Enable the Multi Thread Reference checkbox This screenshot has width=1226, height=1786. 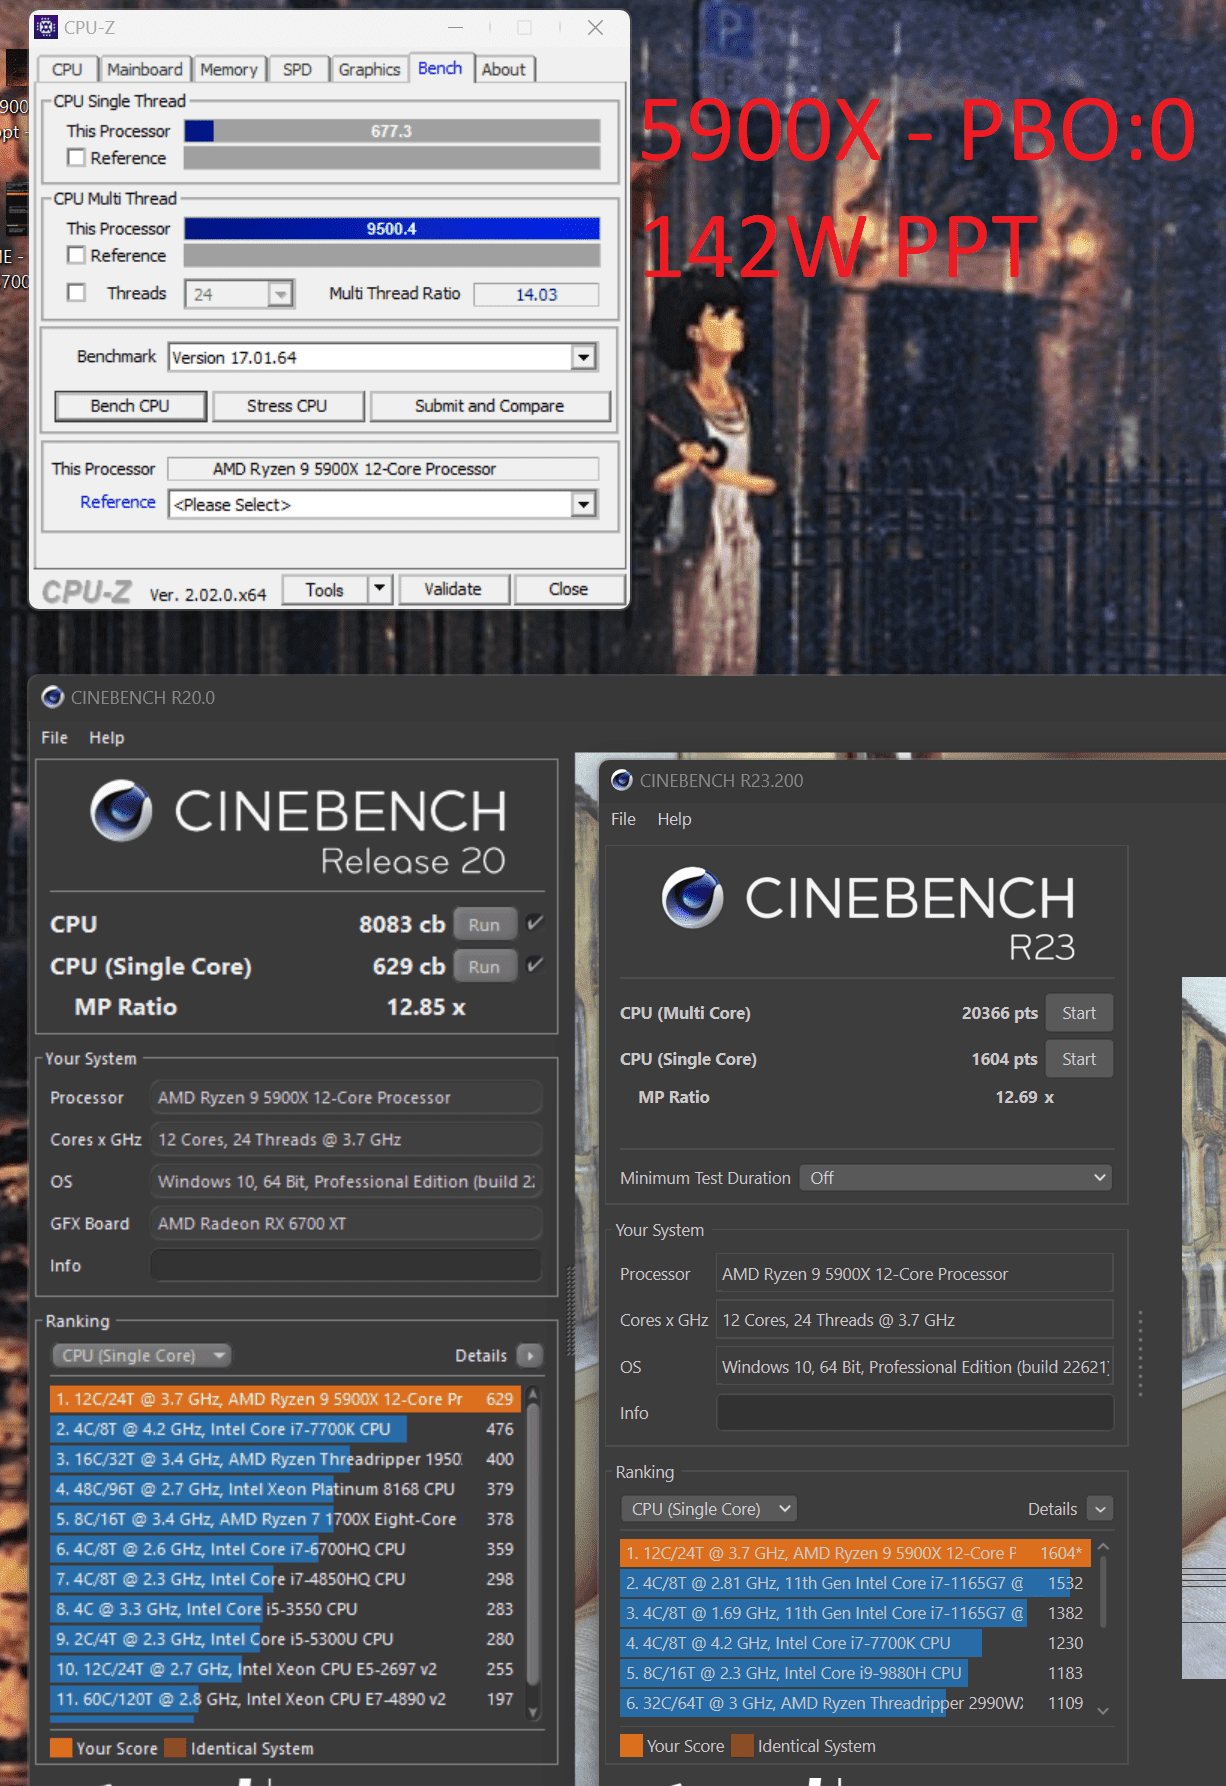[x=76, y=255]
